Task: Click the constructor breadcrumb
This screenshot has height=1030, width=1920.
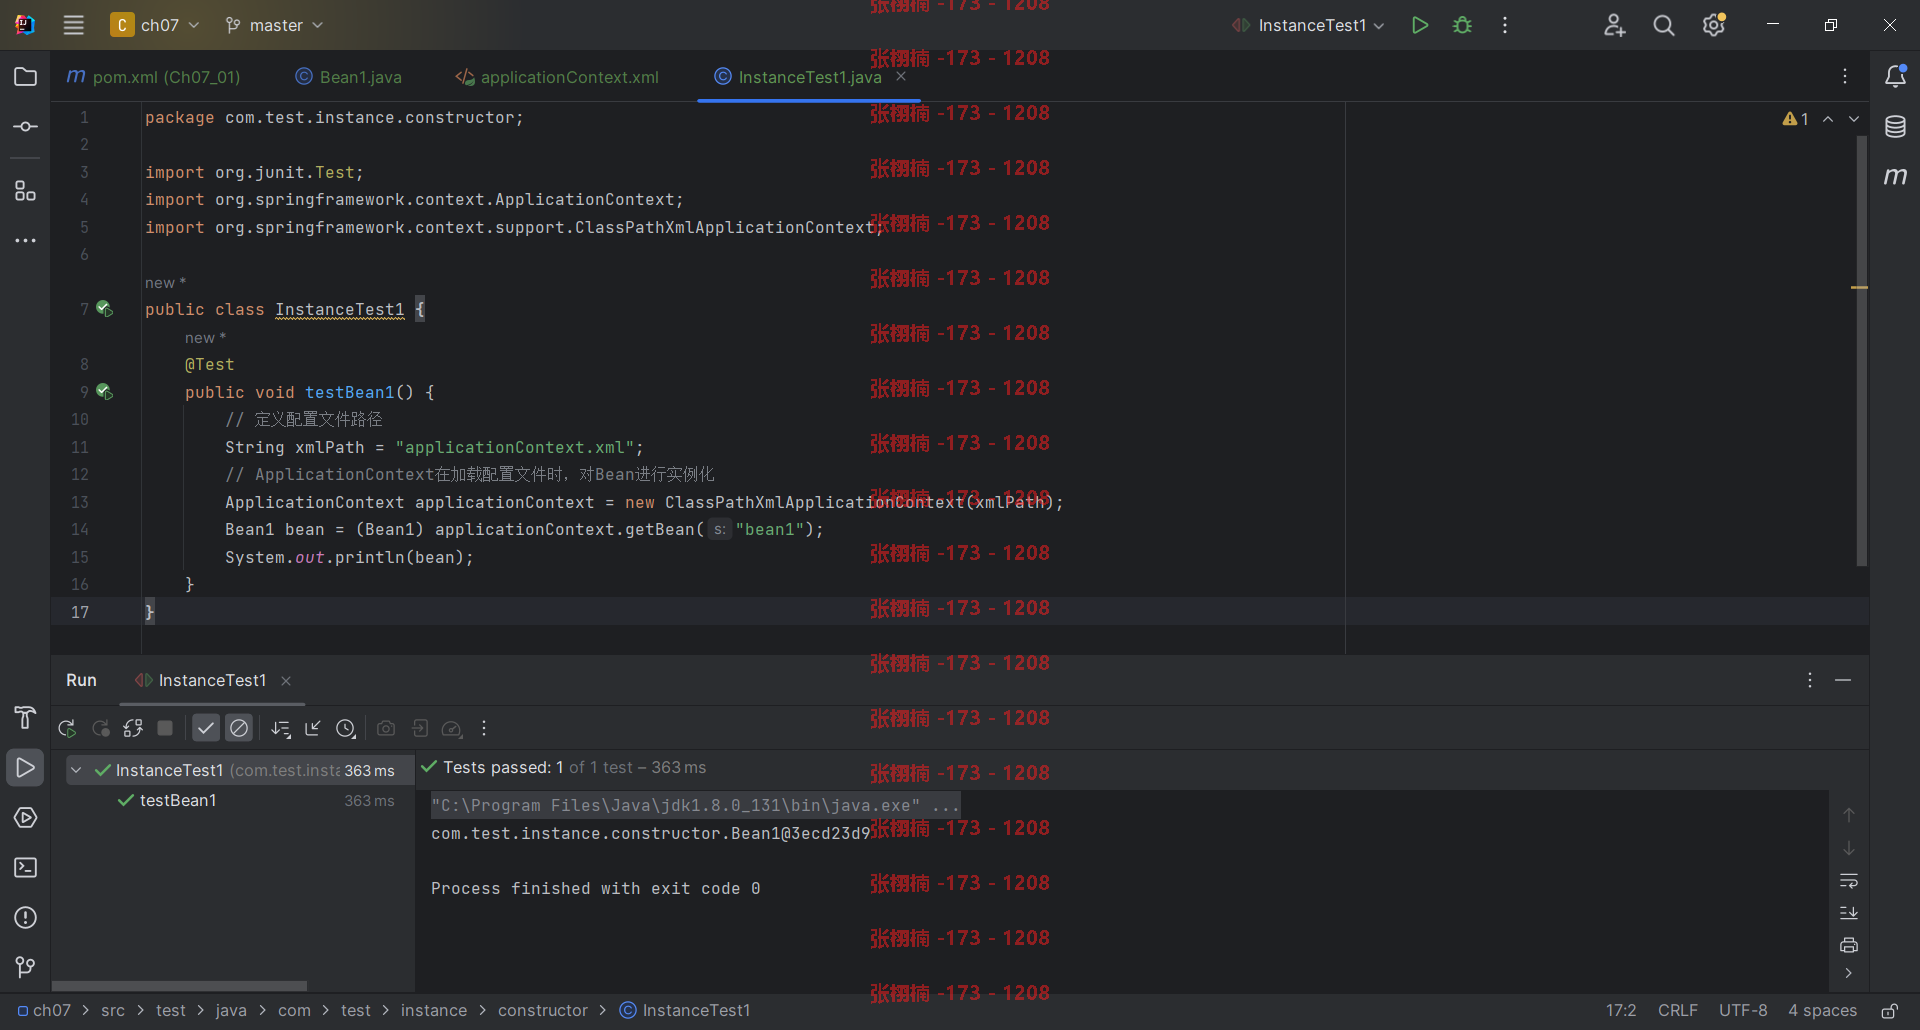Action: pyautogui.click(x=543, y=1010)
